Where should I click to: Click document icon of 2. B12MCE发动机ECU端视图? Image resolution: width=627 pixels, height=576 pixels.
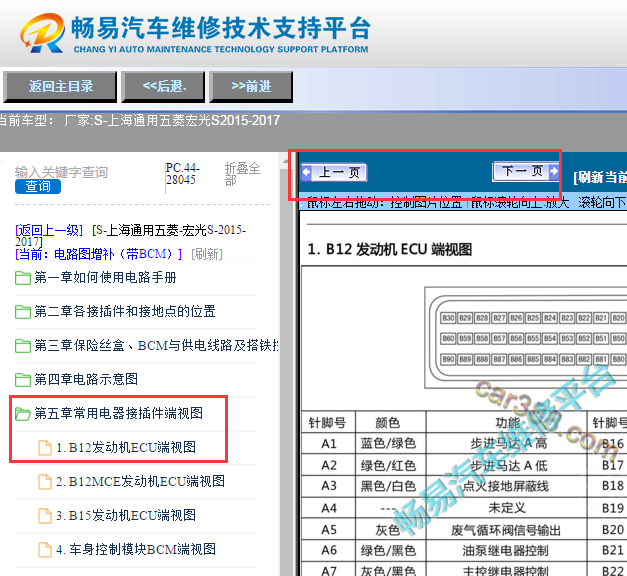point(45,482)
